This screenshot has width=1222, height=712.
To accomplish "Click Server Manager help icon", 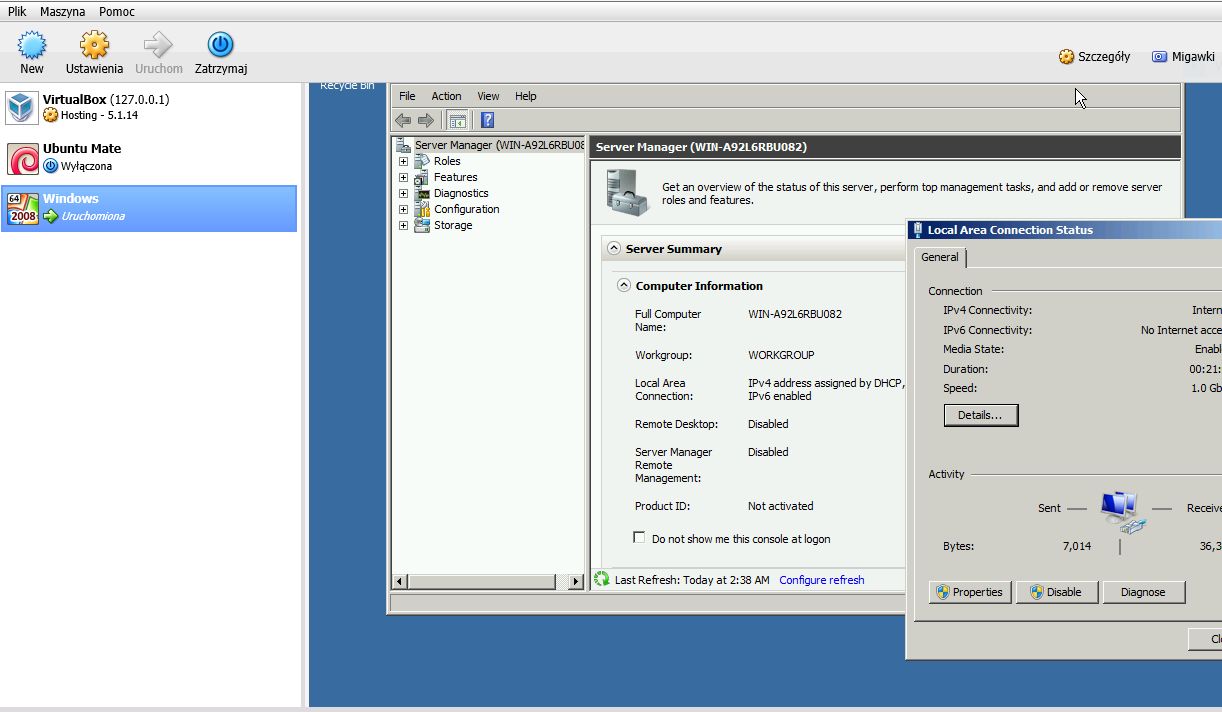I will [x=487, y=121].
